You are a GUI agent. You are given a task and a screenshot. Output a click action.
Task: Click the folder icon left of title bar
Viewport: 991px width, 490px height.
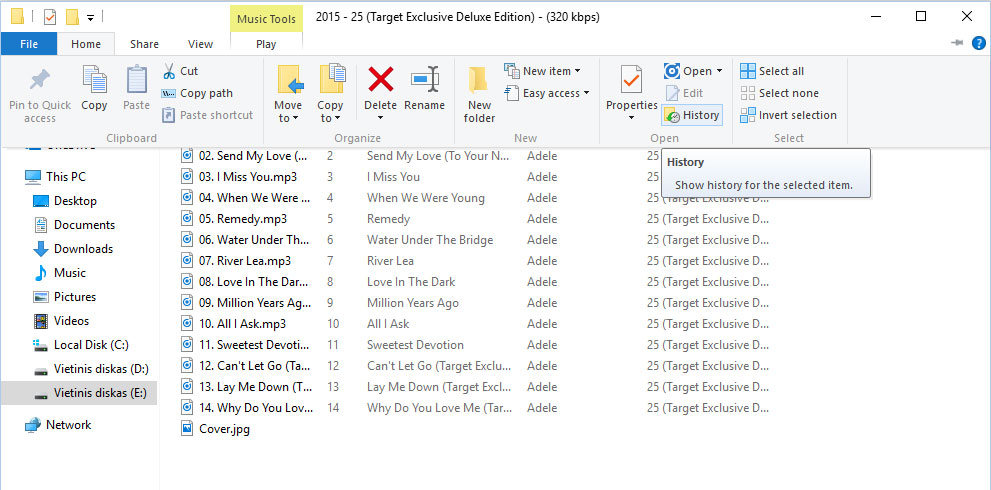pyautogui.click(x=18, y=16)
